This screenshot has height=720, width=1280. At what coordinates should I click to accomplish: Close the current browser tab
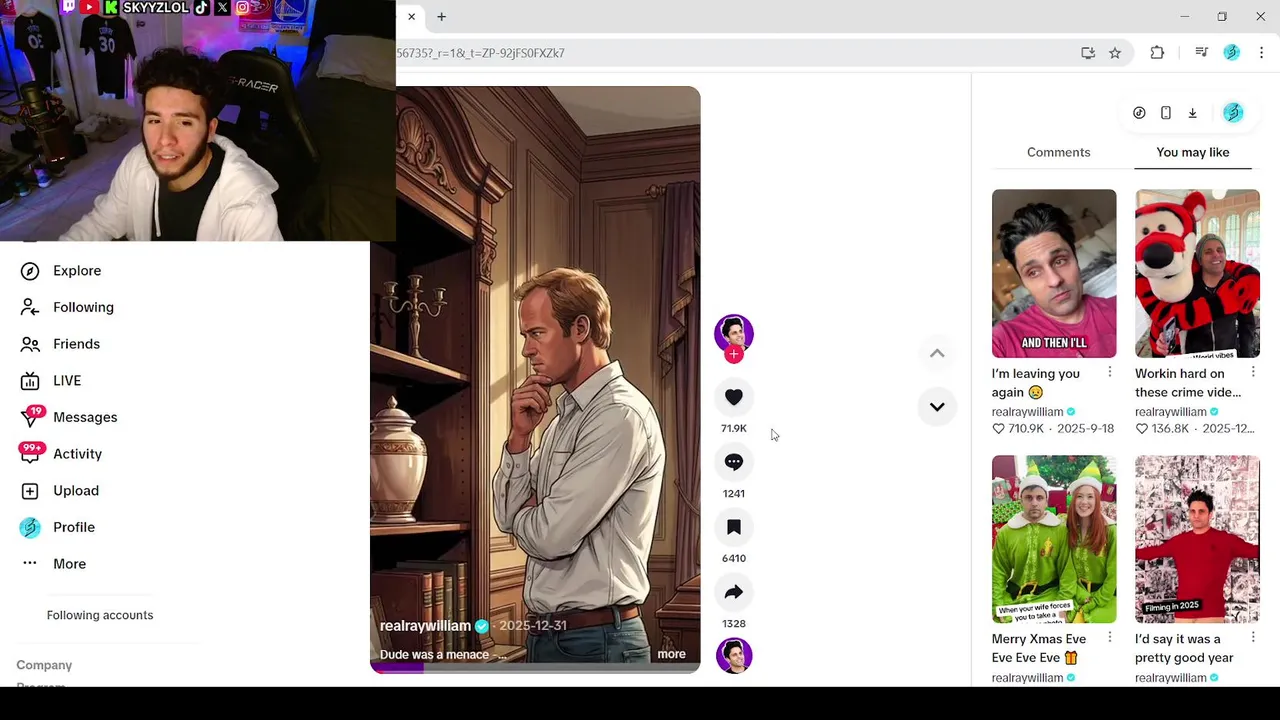[411, 16]
